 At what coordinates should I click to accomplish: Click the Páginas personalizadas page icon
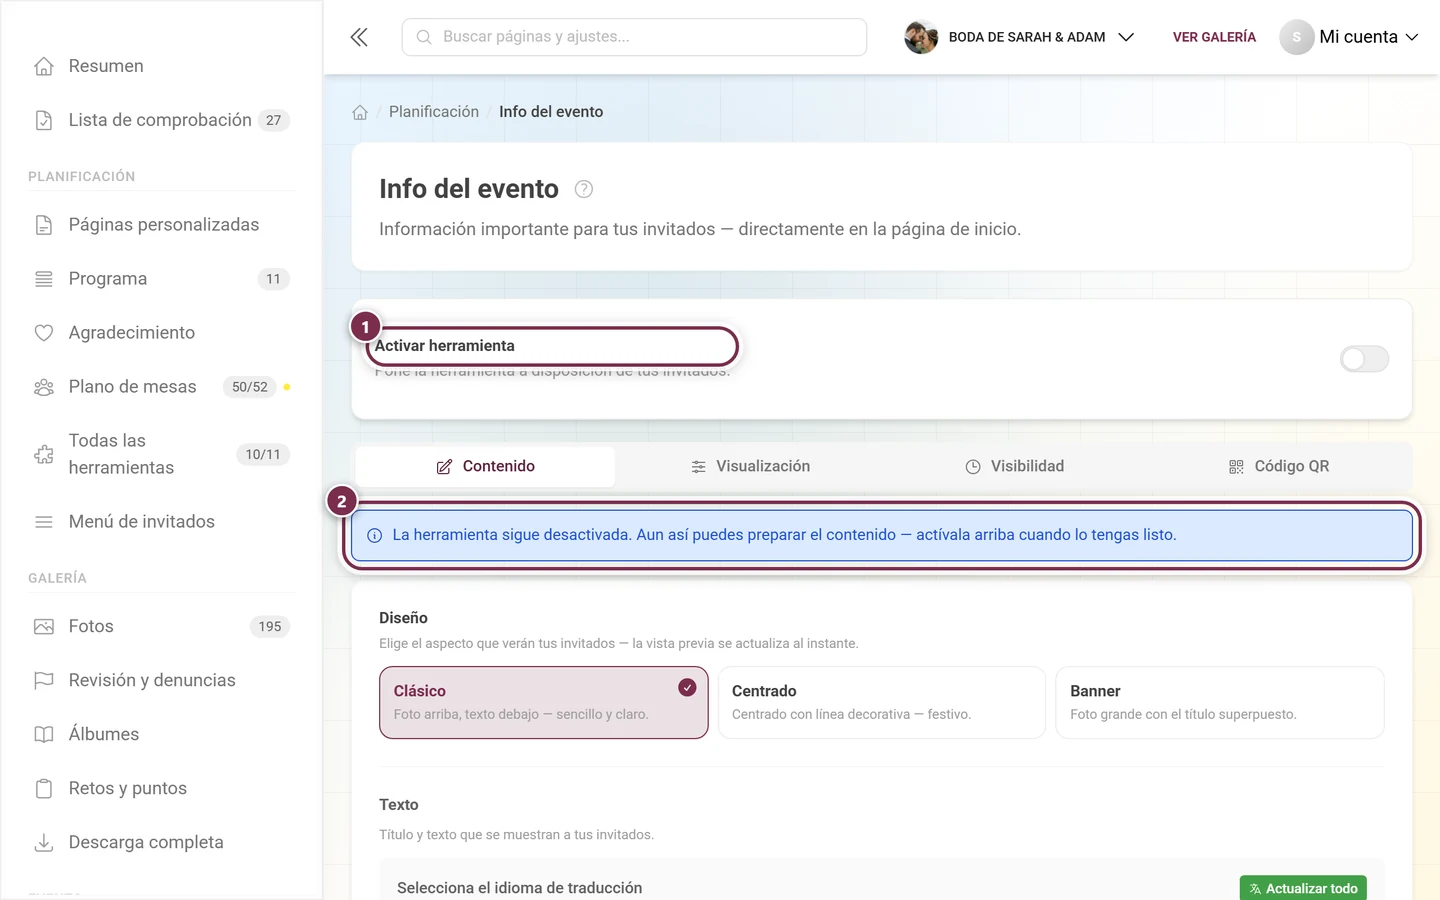tap(44, 225)
